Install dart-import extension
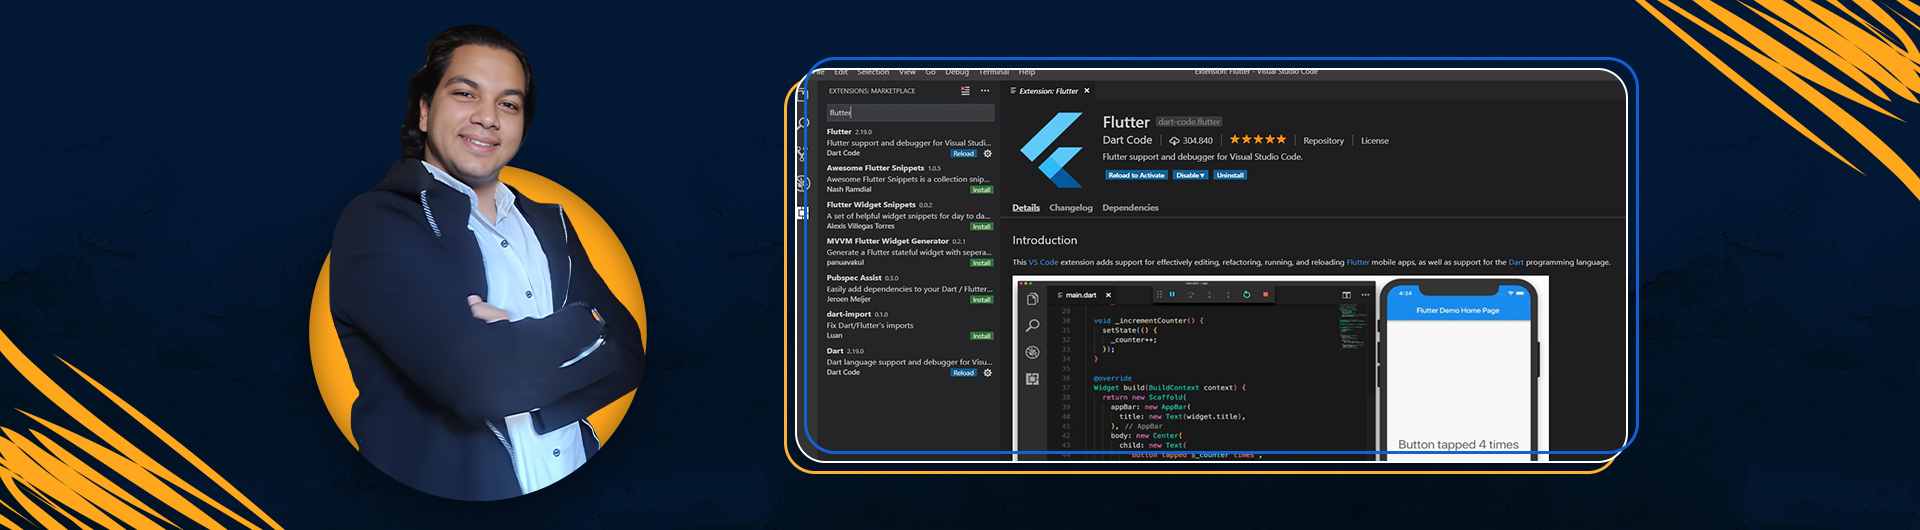The height and width of the screenshot is (530, 1920). point(982,336)
